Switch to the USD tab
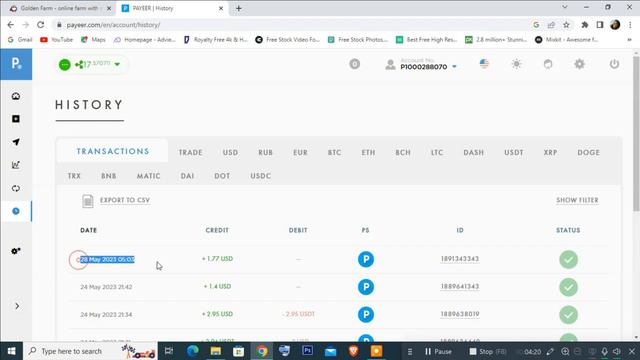The width and height of the screenshot is (640, 360). [230, 152]
